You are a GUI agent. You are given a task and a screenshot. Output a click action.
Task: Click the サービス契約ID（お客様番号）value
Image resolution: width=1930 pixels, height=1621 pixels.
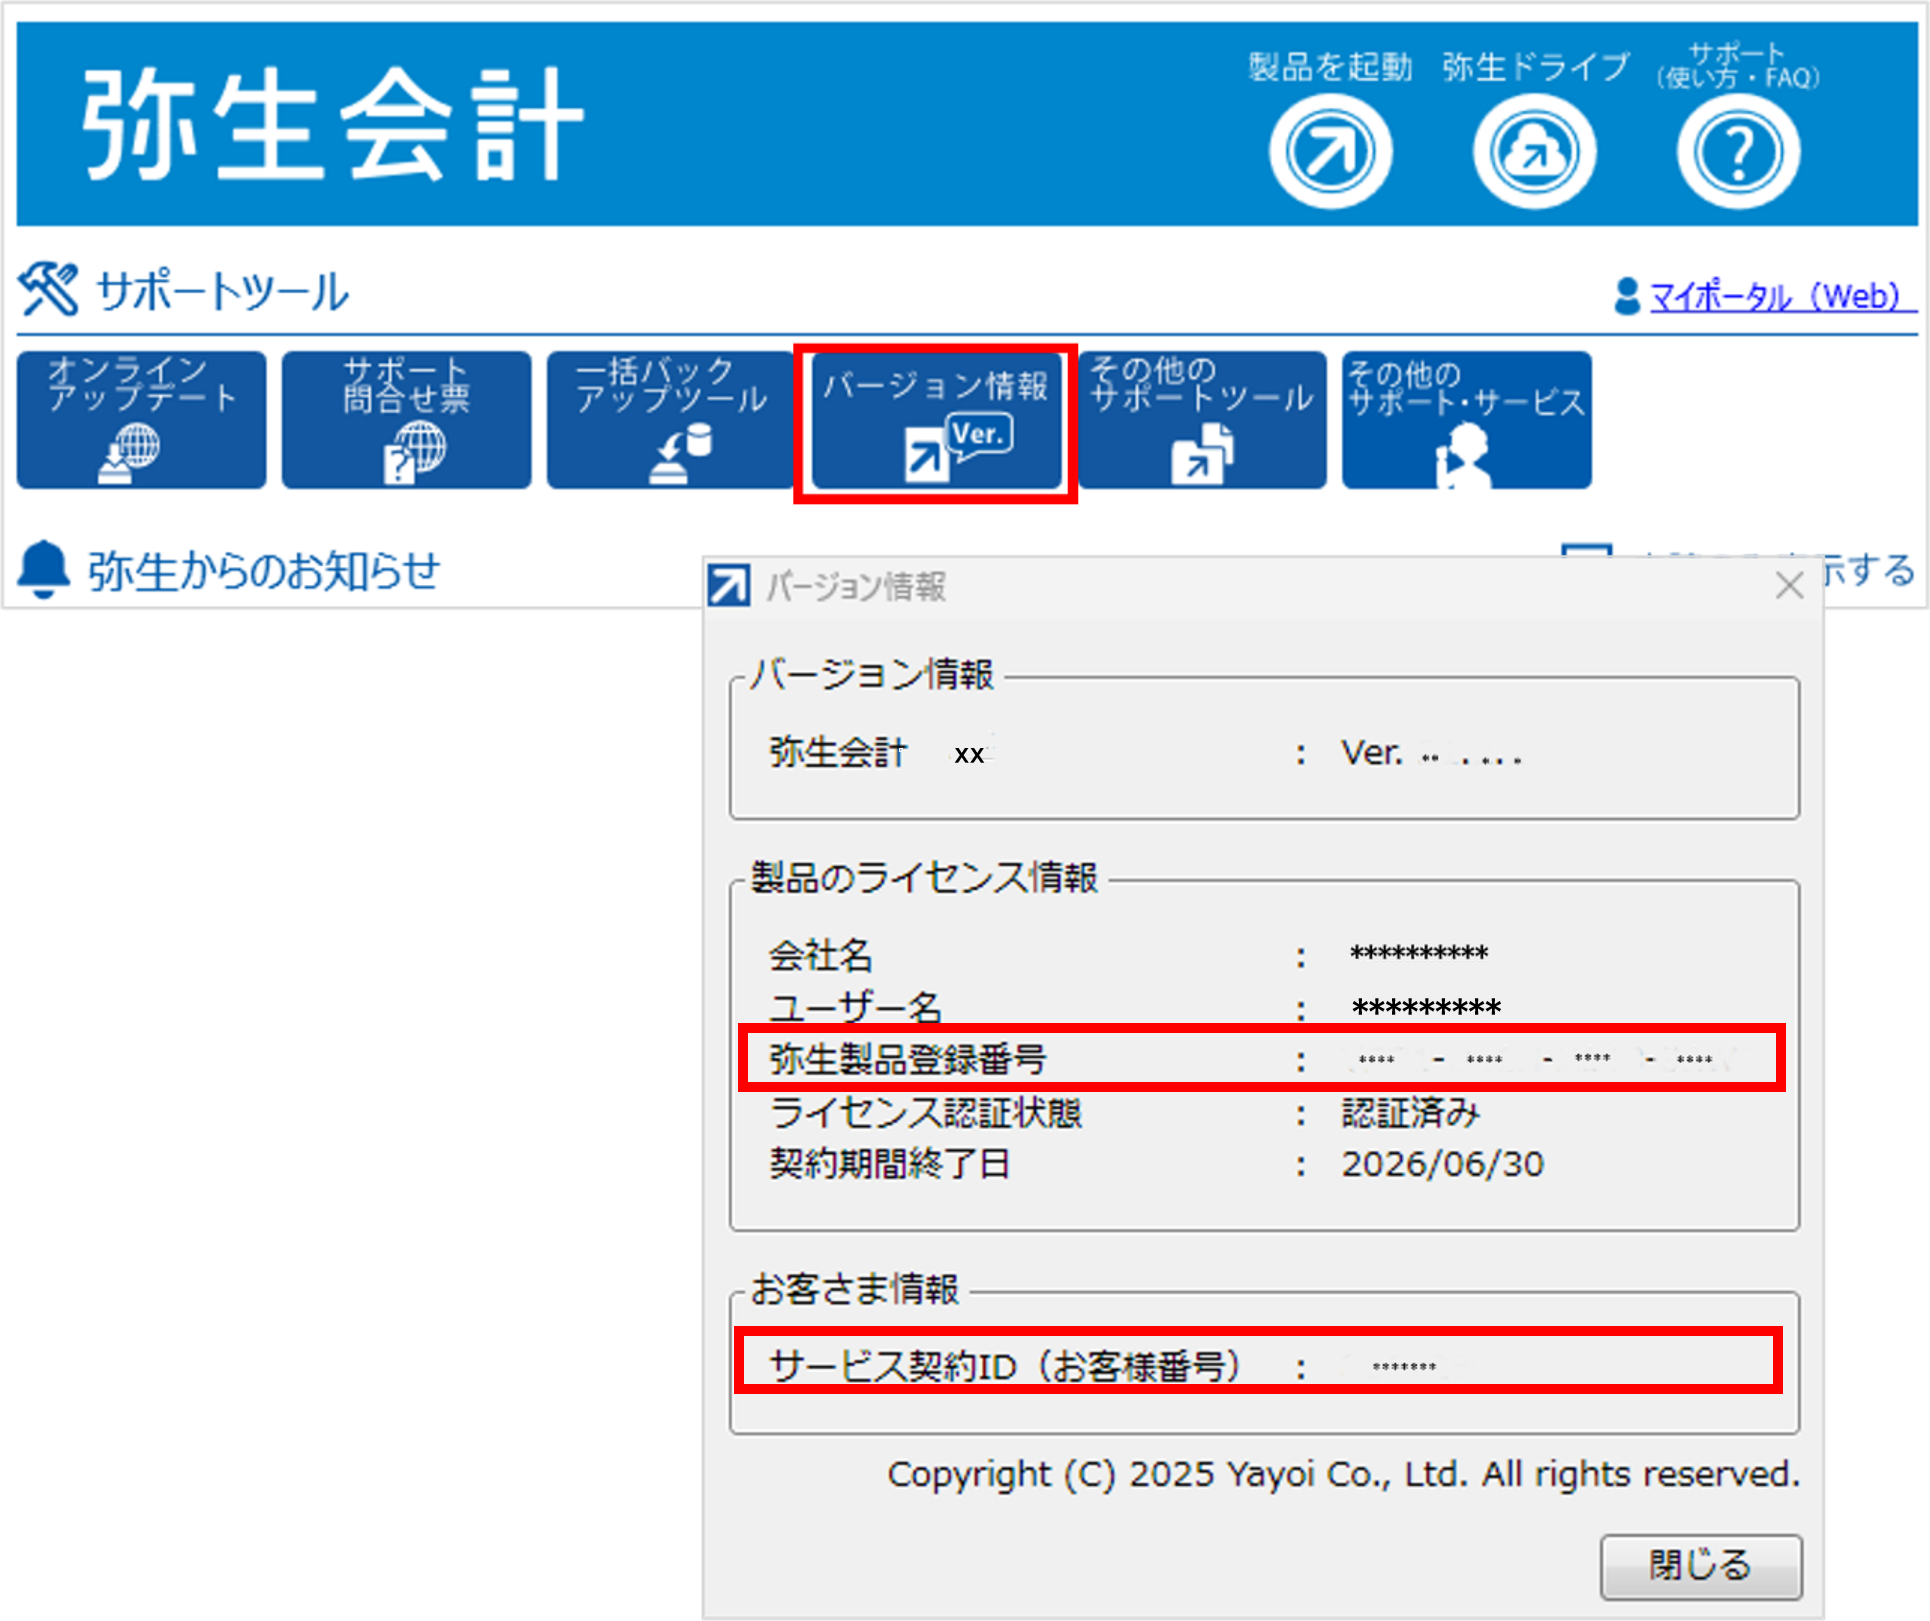[x=1407, y=1365]
